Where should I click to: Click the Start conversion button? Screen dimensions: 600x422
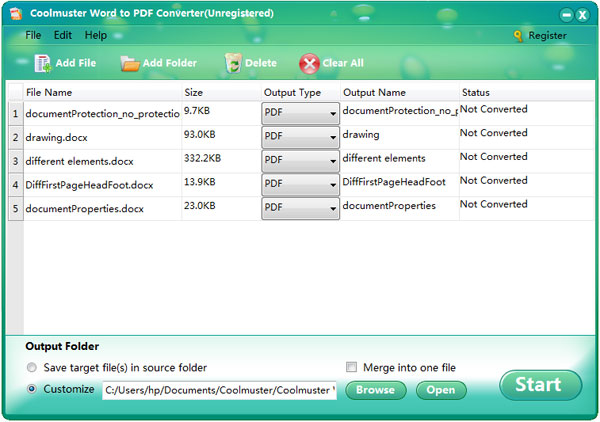click(x=540, y=385)
